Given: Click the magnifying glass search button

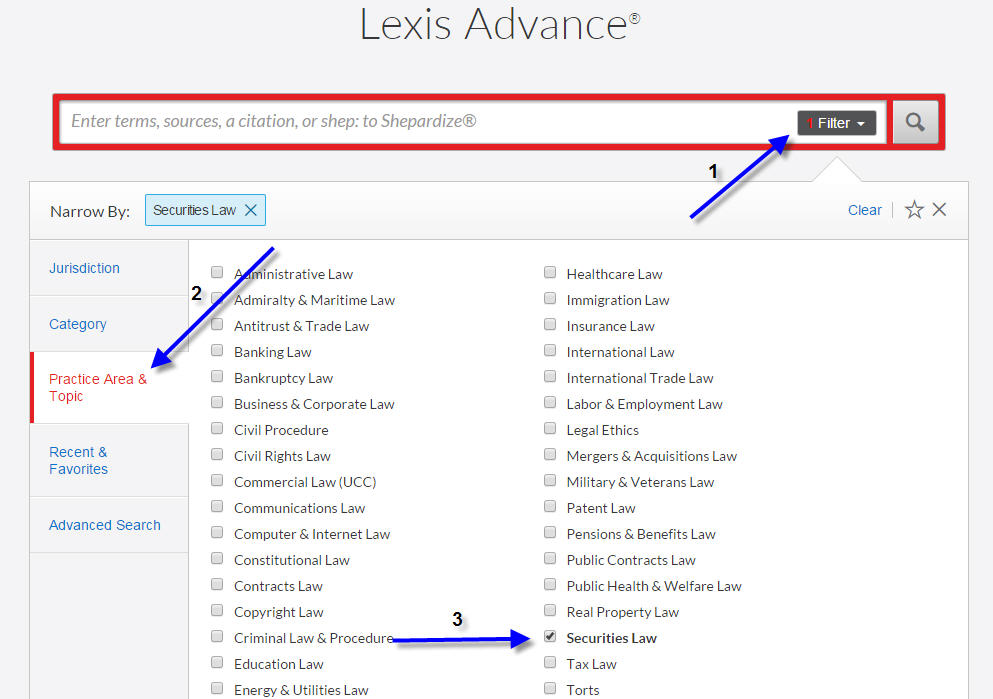Looking at the screenshot, I should [915, 122].
